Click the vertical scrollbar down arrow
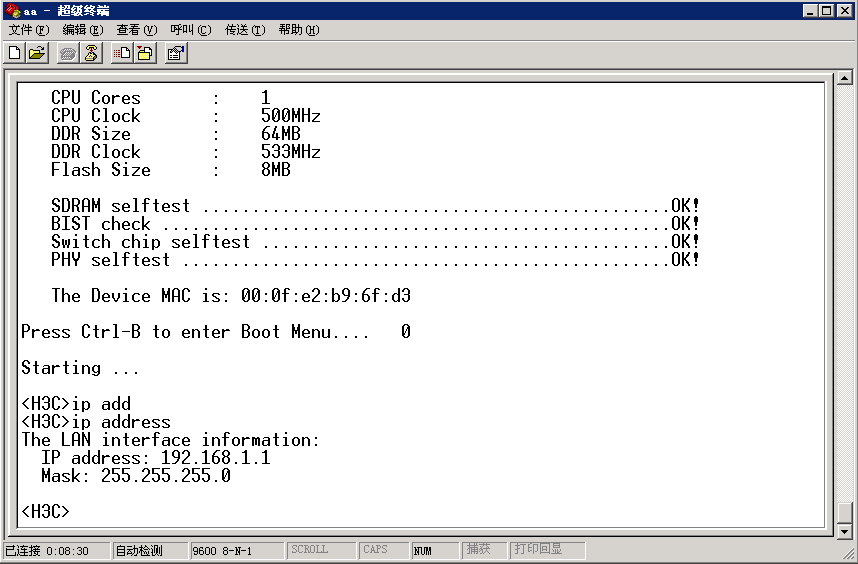Image resolution: width=858 pixels, height=564 pixels. pyautogui.click(x=845, y=532)
